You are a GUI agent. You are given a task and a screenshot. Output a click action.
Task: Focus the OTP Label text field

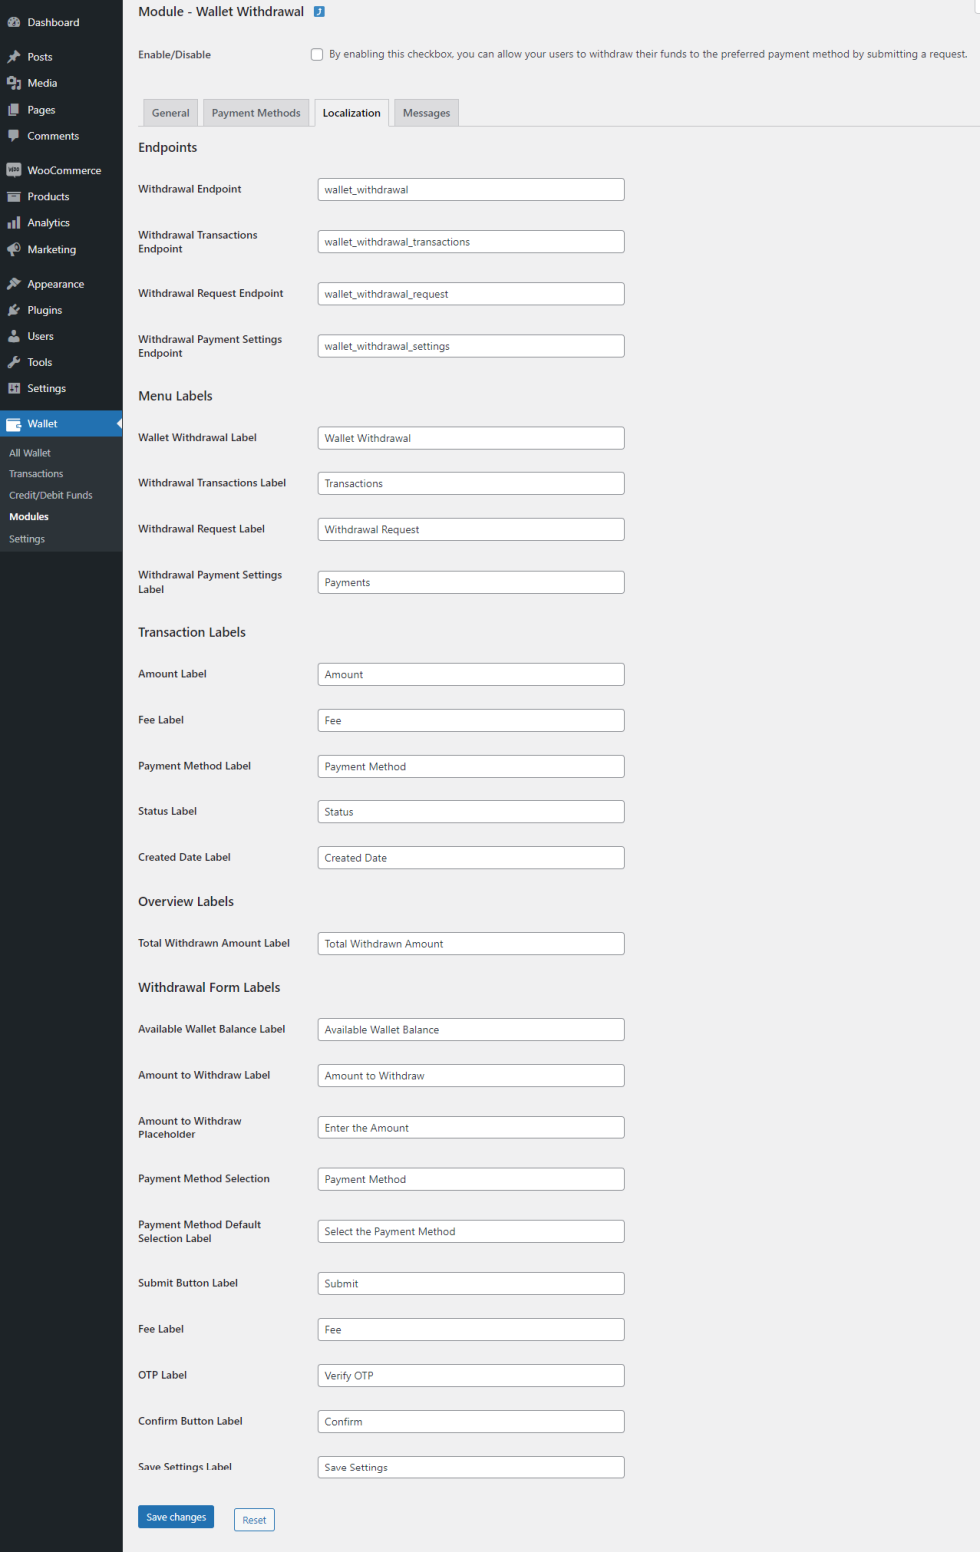tap(471, 1376)
